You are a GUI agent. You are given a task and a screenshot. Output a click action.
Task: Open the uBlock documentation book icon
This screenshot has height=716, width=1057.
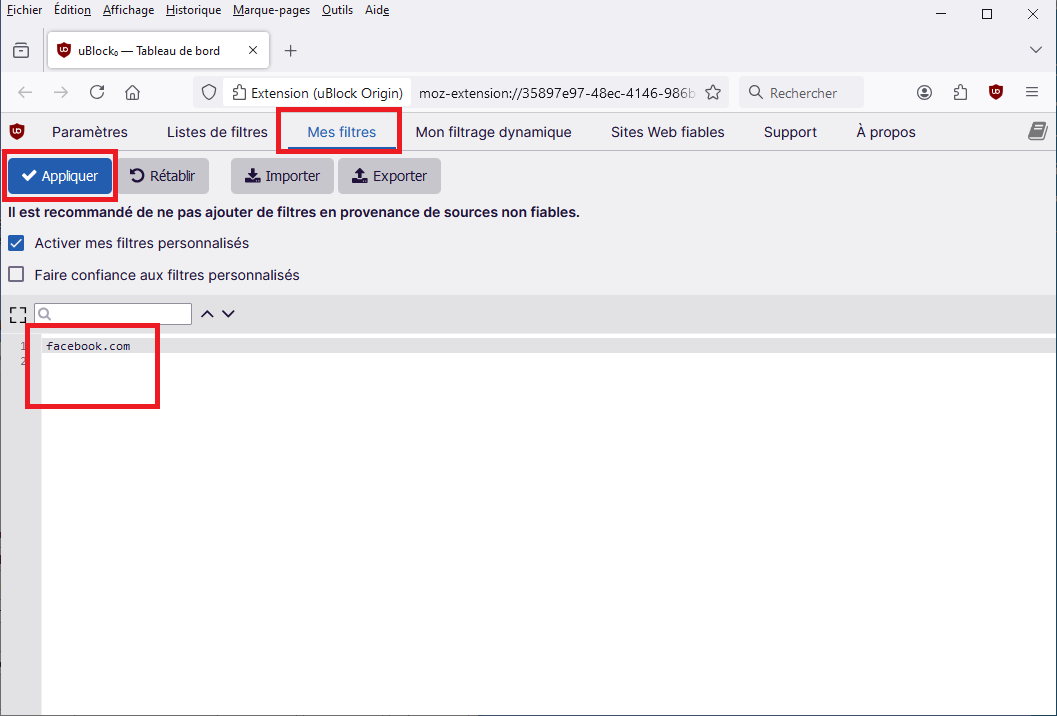(1037, 131)
